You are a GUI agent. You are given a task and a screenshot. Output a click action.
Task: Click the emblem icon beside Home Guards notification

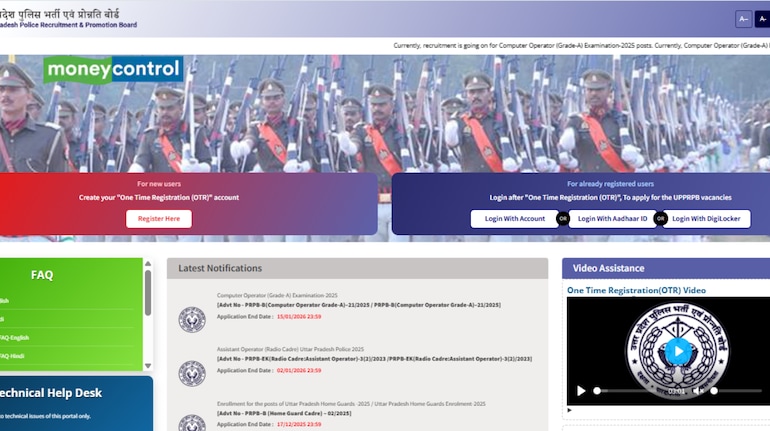click(192, 422)
